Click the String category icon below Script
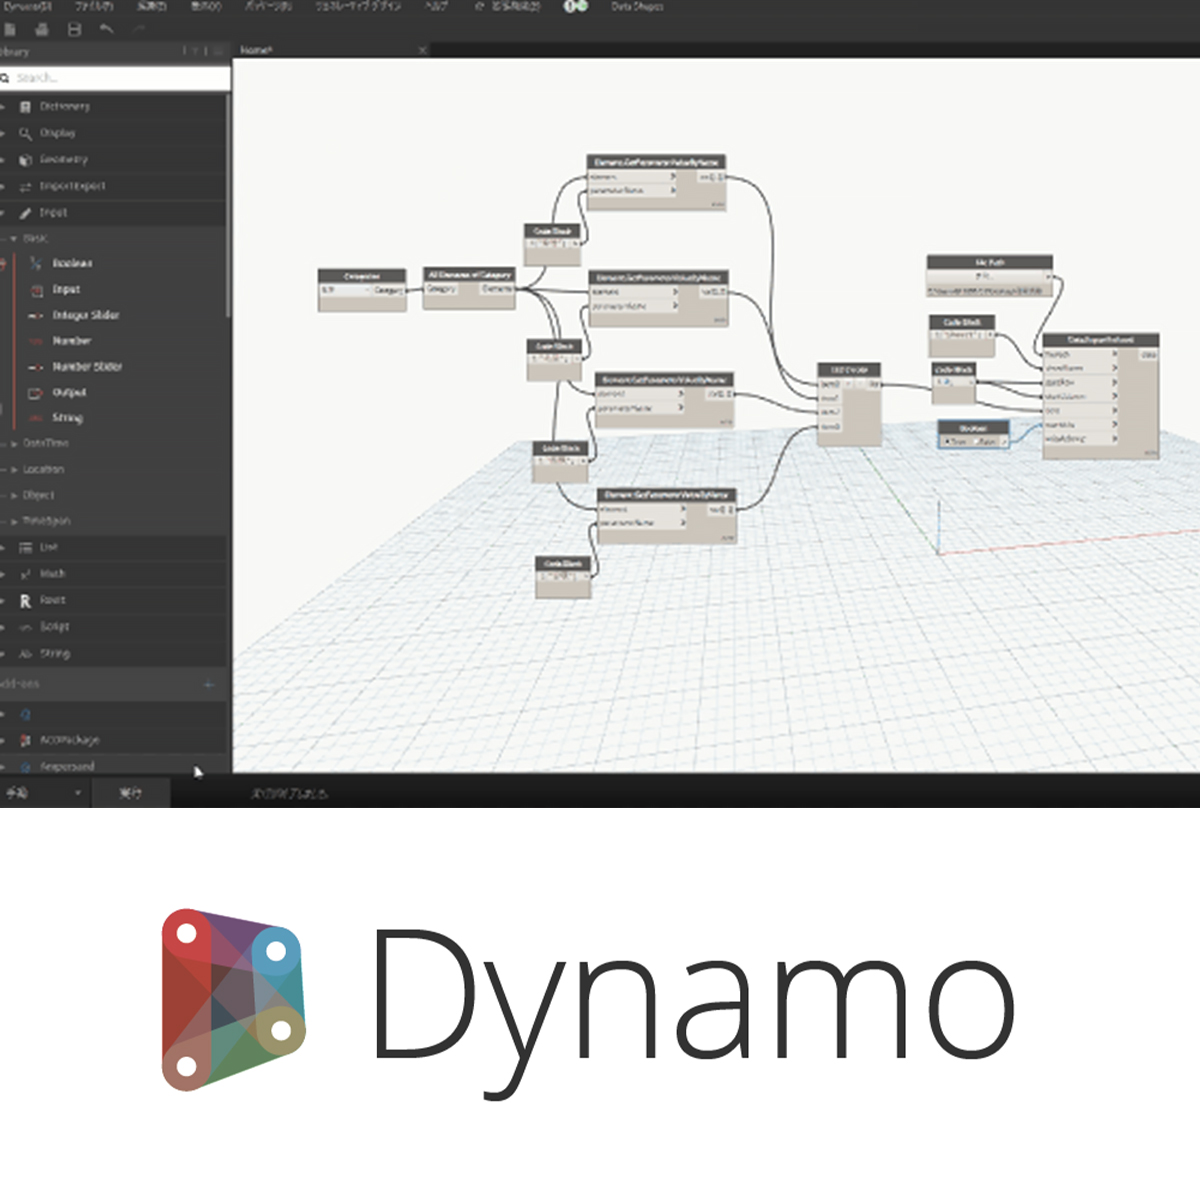The height and width of the screenshot is (1200, 1200). click(26, 654)
